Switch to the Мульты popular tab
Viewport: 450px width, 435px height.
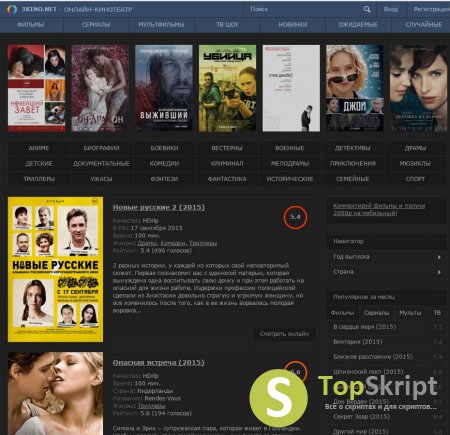point(410,313)
